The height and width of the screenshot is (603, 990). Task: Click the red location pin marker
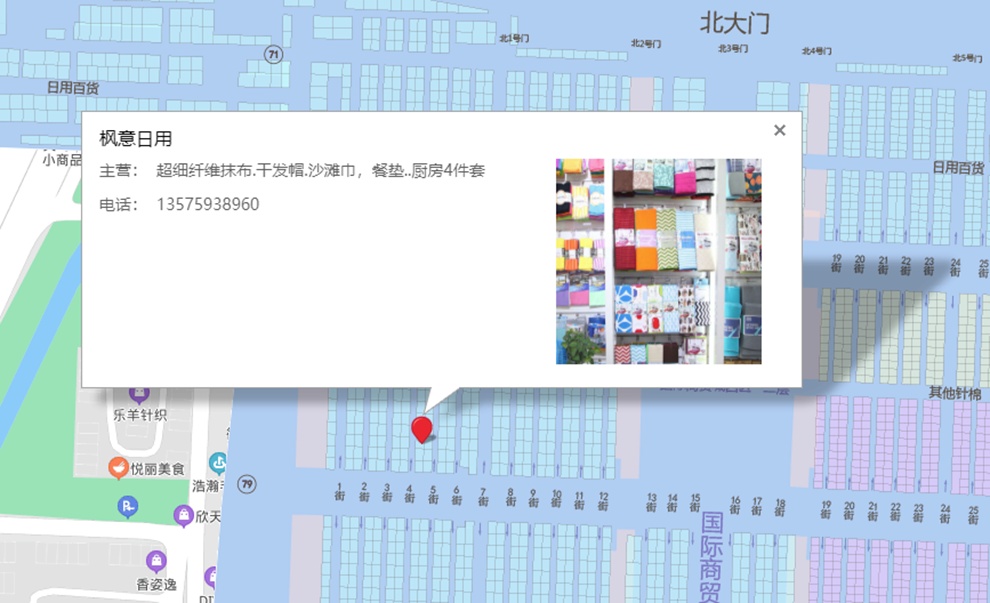(422, 429)
